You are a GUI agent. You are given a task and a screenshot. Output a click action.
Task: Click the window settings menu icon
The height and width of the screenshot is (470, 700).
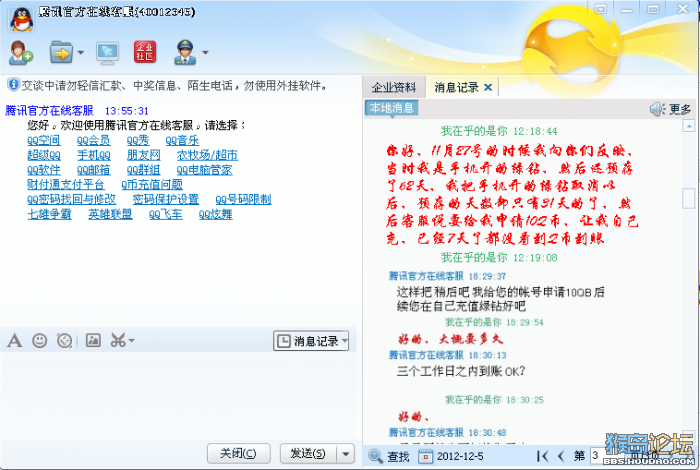coord(601,8)
